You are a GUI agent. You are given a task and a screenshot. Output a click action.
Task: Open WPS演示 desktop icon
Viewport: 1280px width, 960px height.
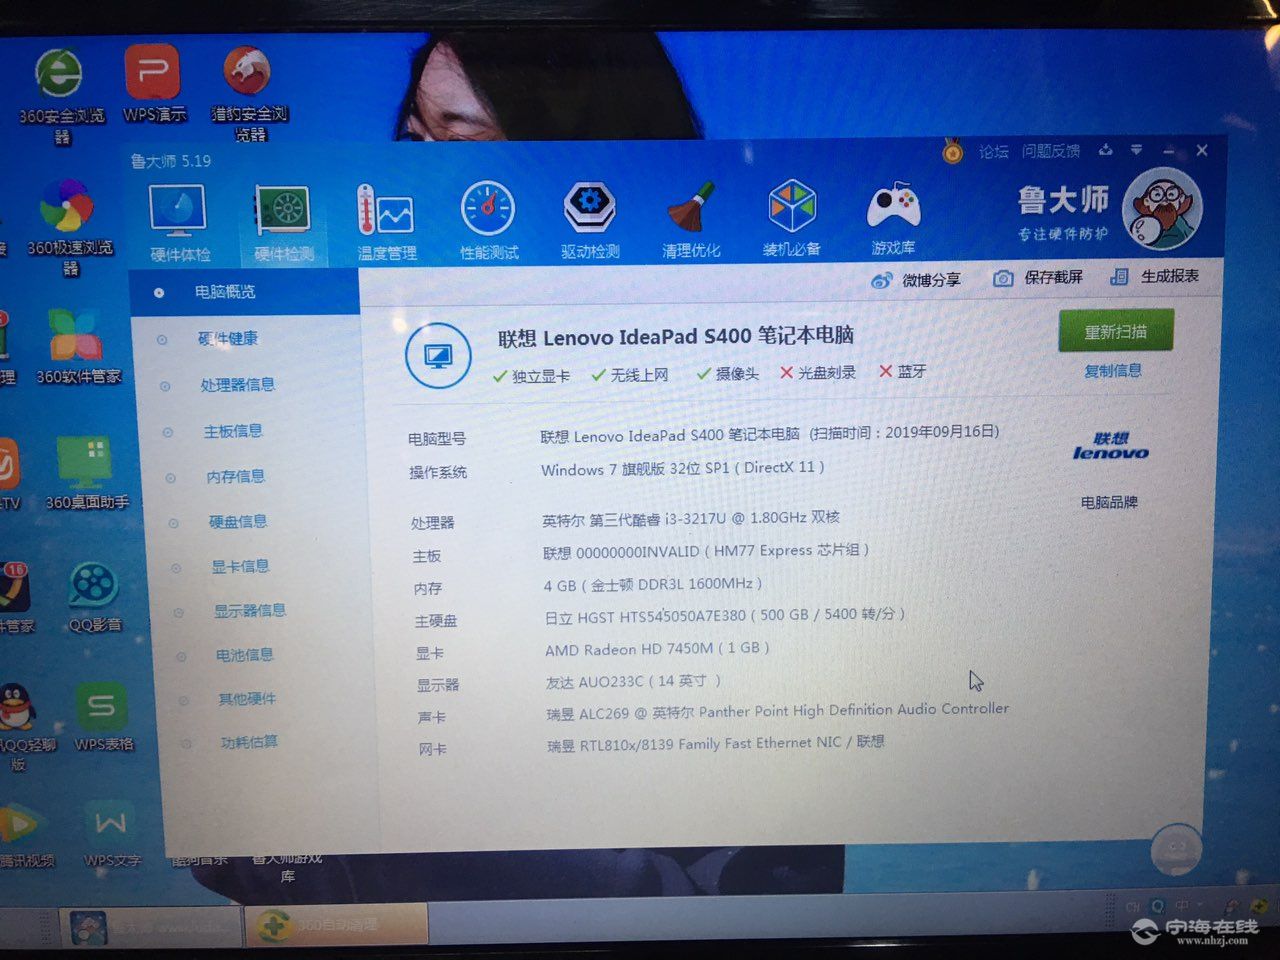pos(153,84)
